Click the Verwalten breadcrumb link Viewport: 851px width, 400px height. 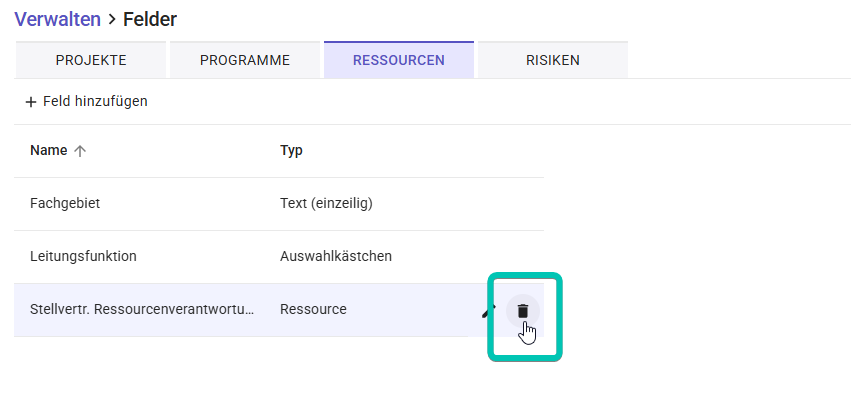pos(58,20)
